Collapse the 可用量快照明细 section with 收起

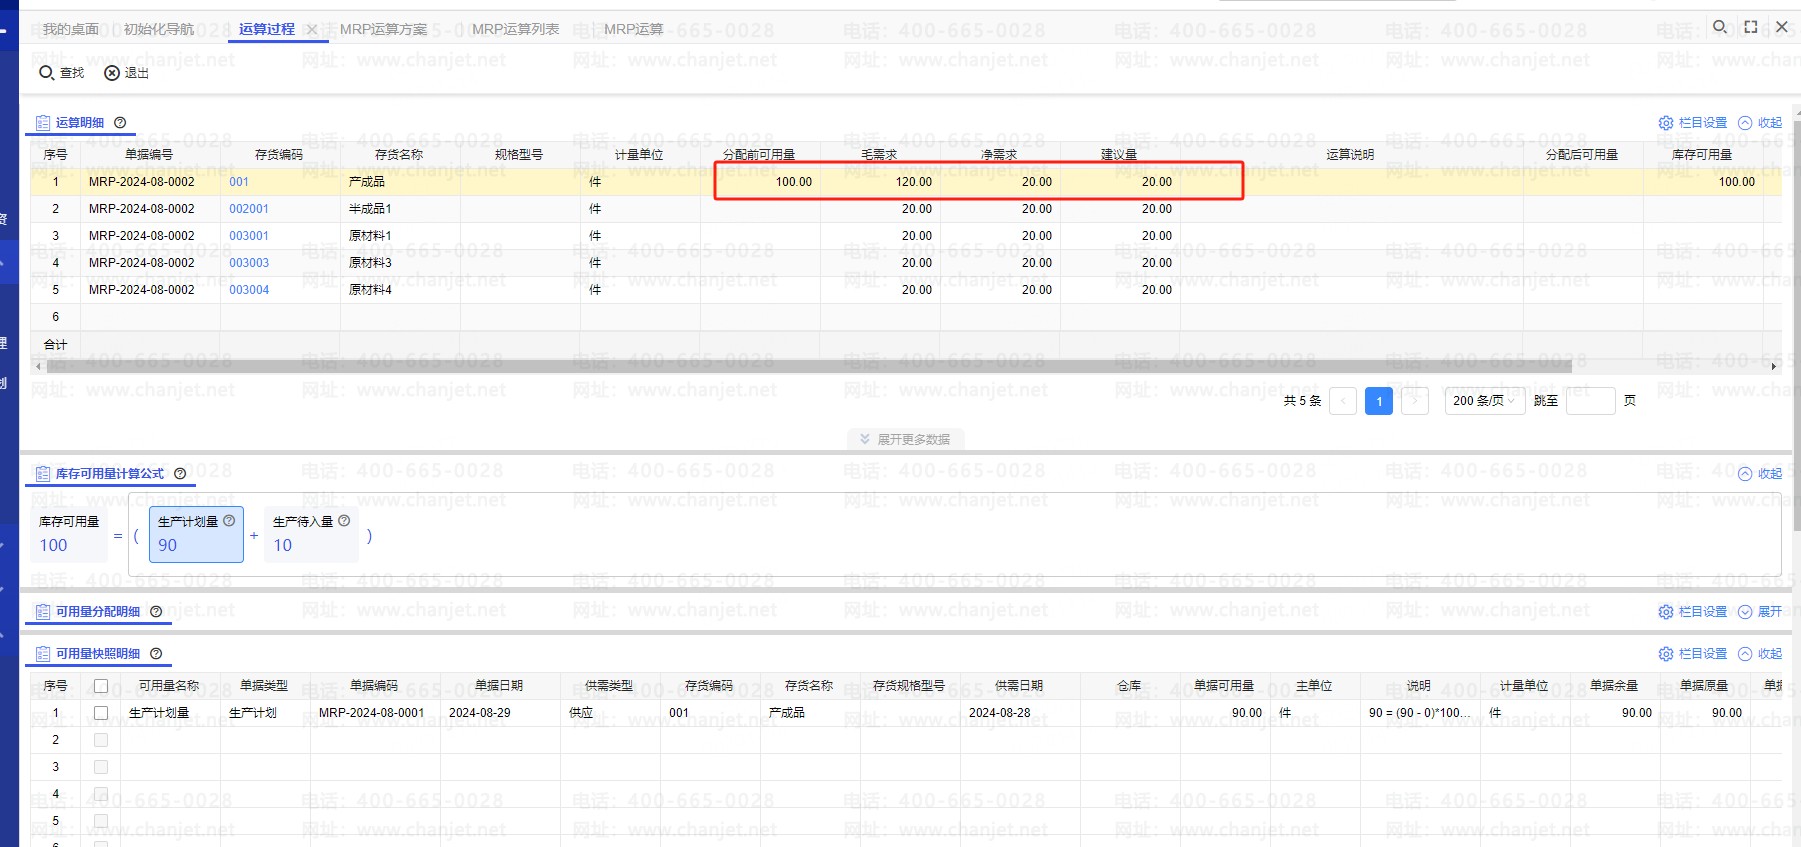pos(1760,653)
